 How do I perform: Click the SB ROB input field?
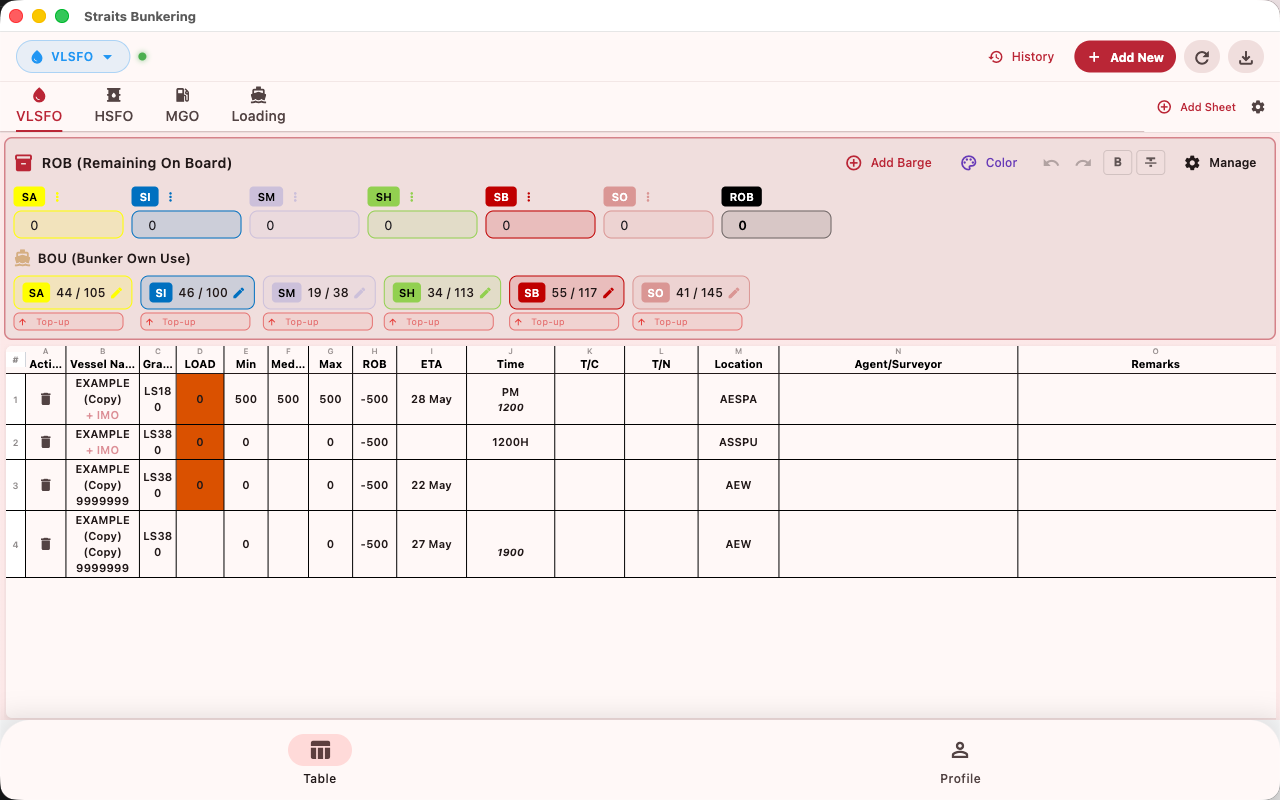(541, 225)
